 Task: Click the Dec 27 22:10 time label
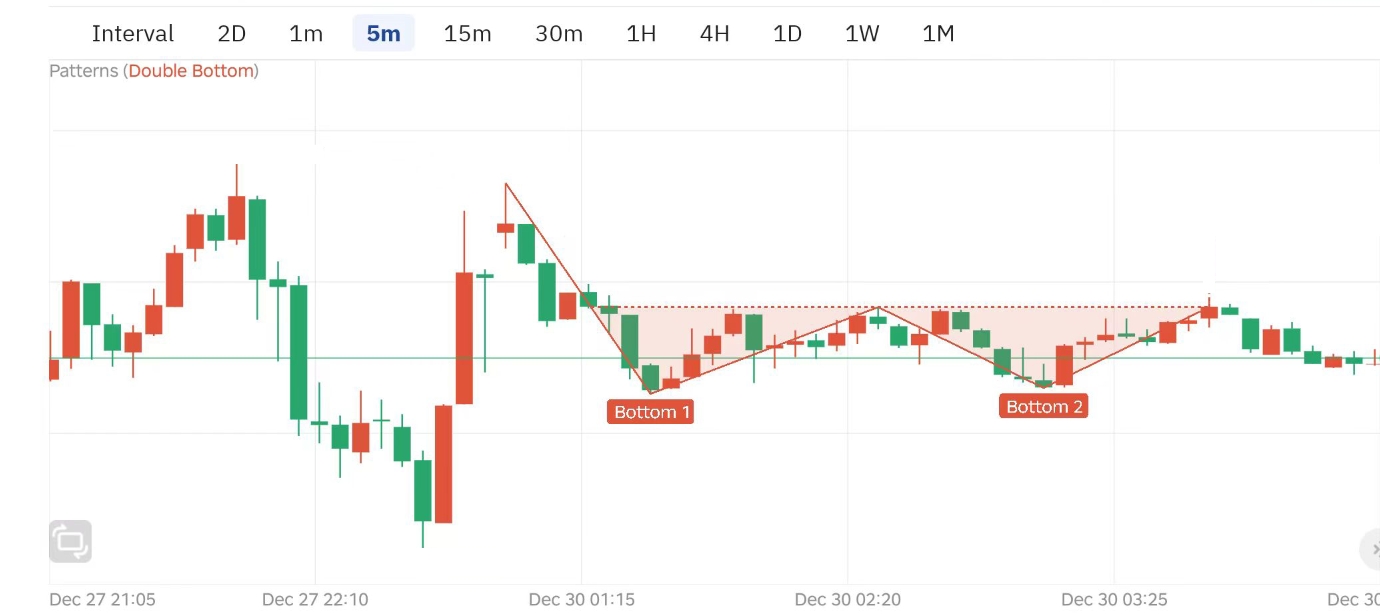coord(315,600)
